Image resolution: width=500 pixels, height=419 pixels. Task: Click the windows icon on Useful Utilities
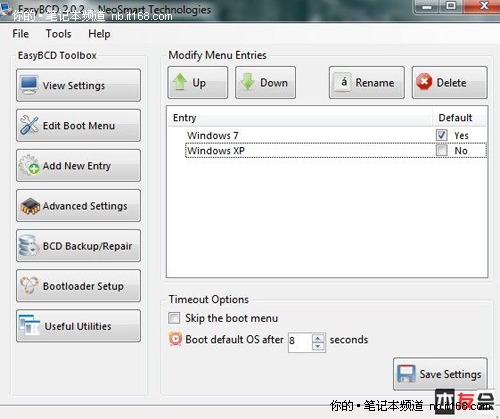coord(29,325)
